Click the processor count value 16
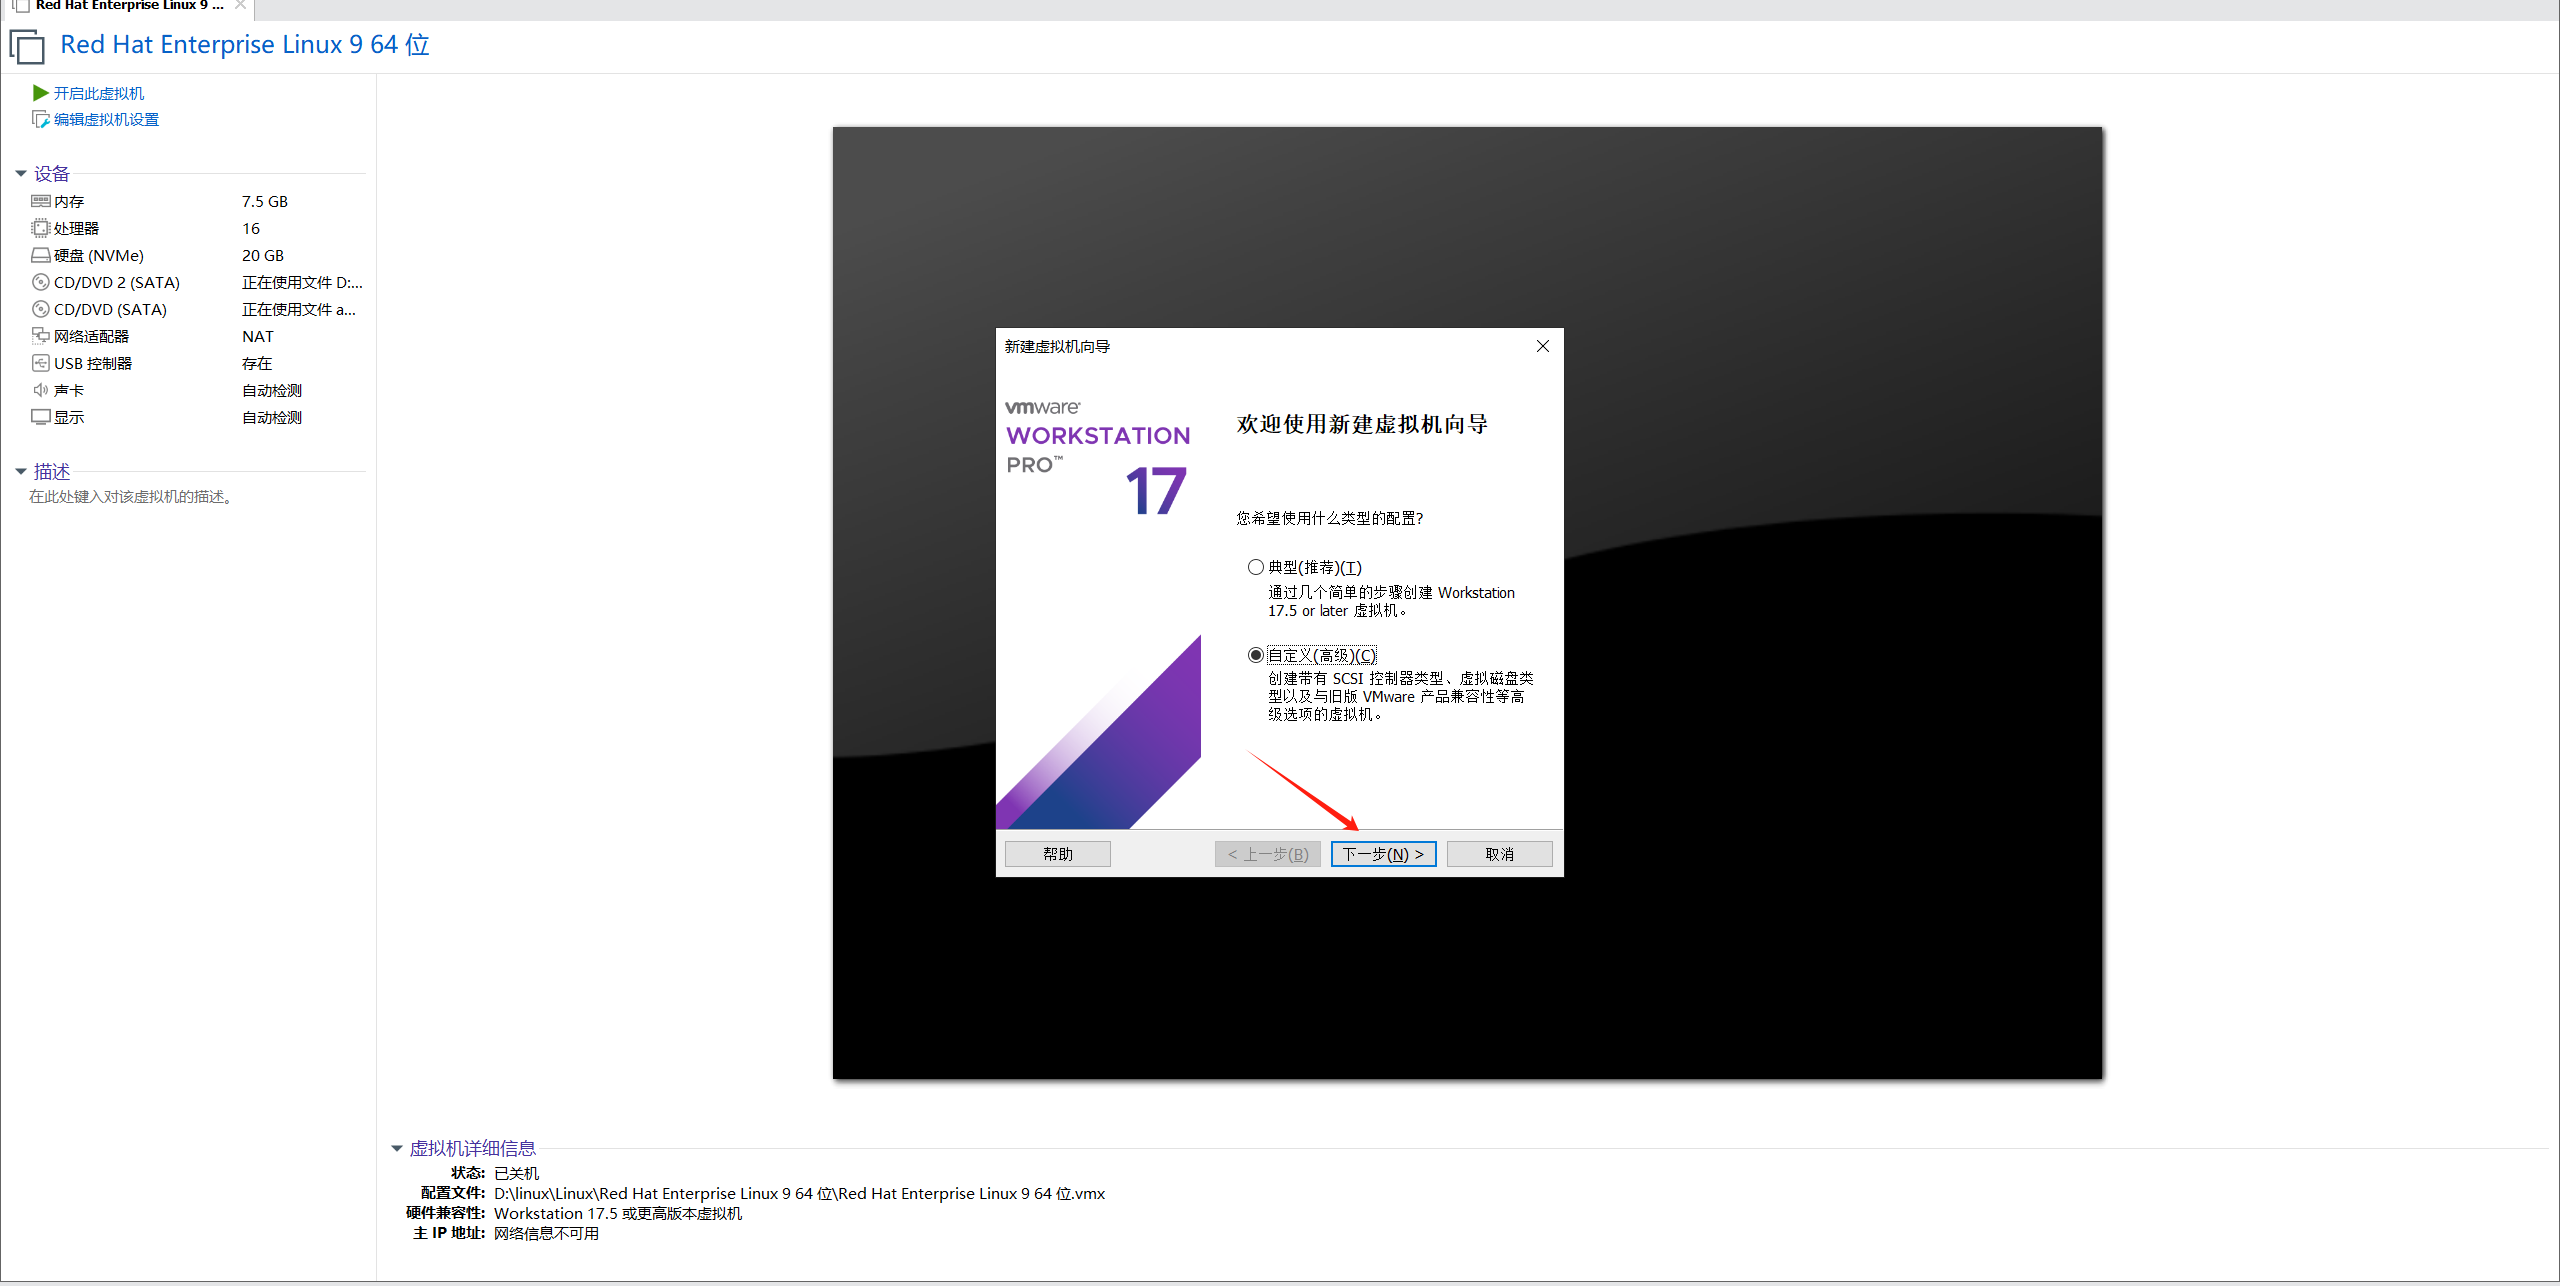 click(251, 228)
